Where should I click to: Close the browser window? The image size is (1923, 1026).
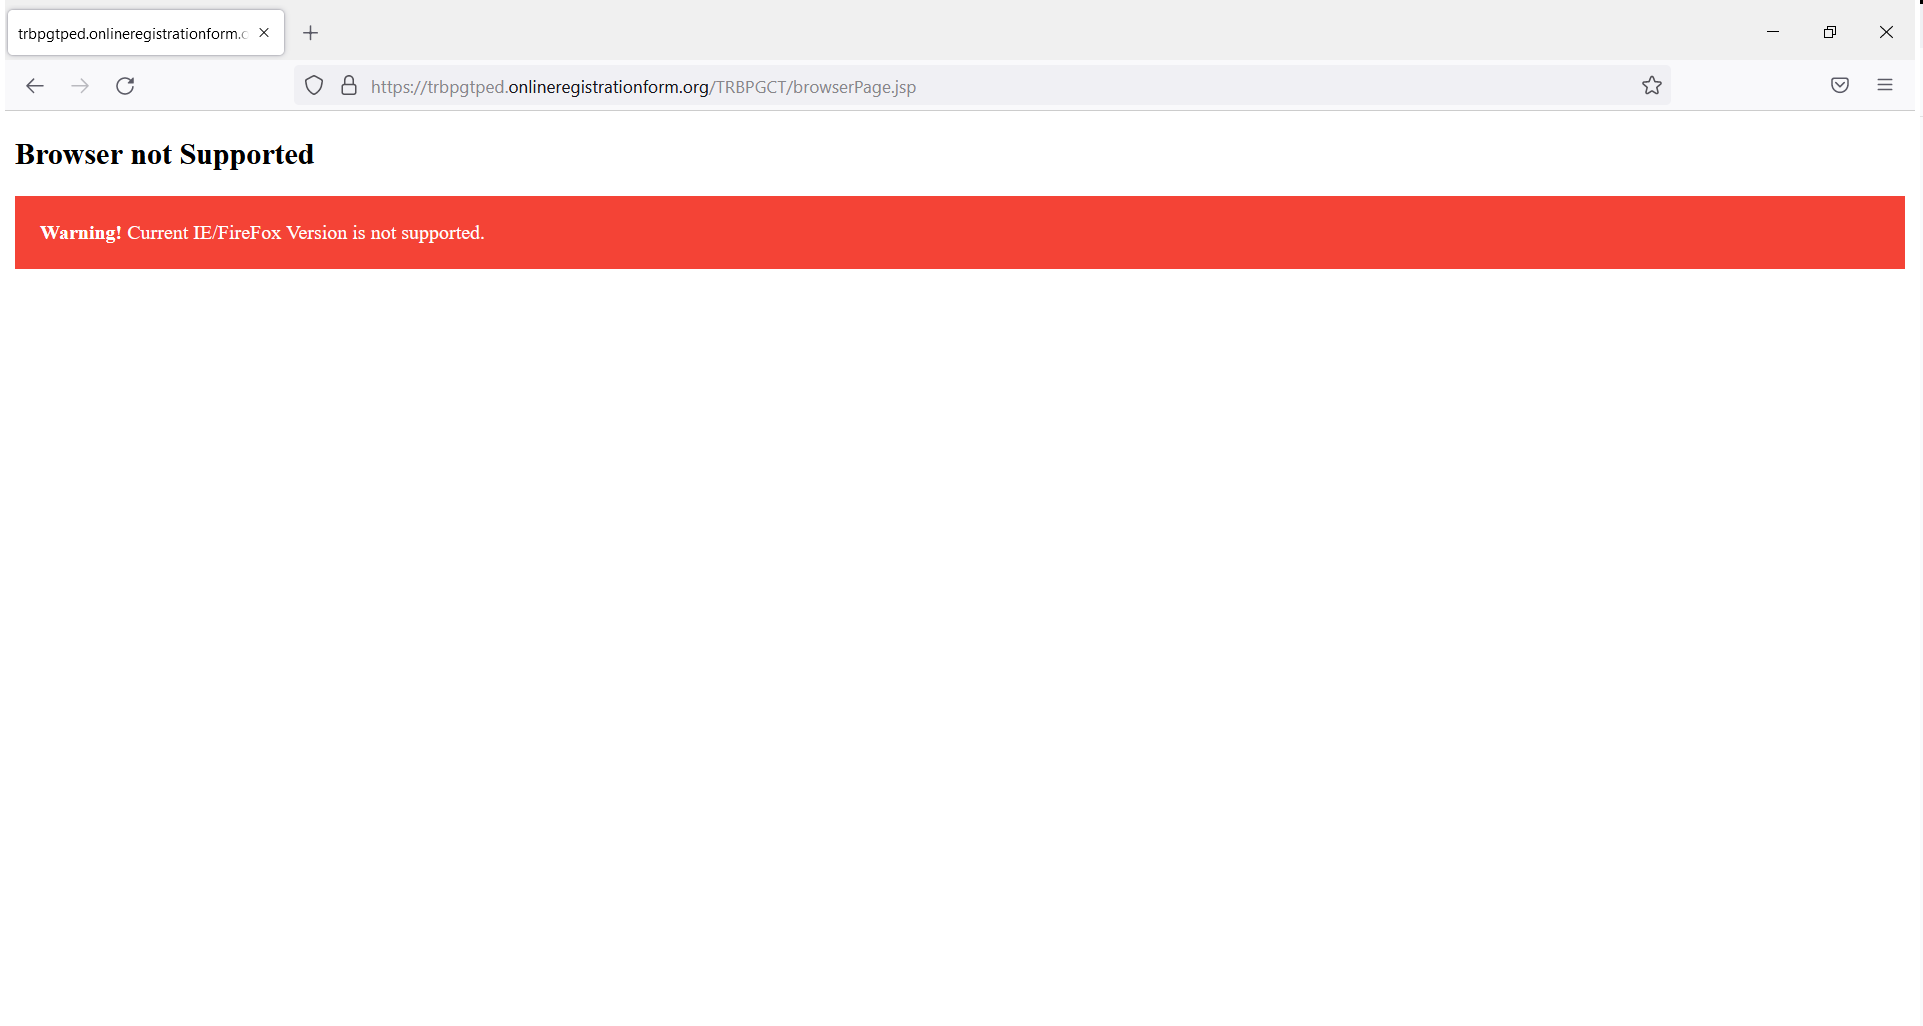tap(1886, 32)
